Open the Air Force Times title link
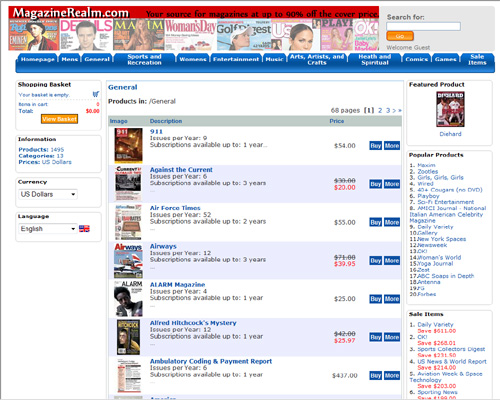Viewport: 500px width, 400px height. coord(175,208)
